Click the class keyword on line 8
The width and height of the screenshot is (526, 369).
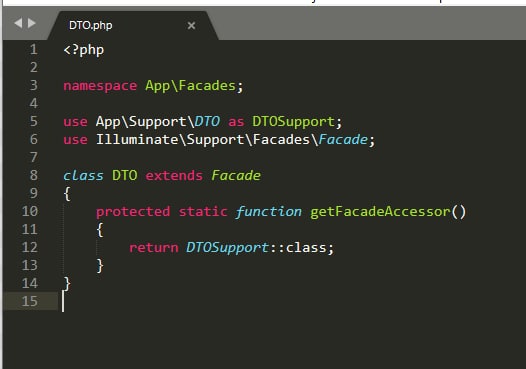(83, 175)
